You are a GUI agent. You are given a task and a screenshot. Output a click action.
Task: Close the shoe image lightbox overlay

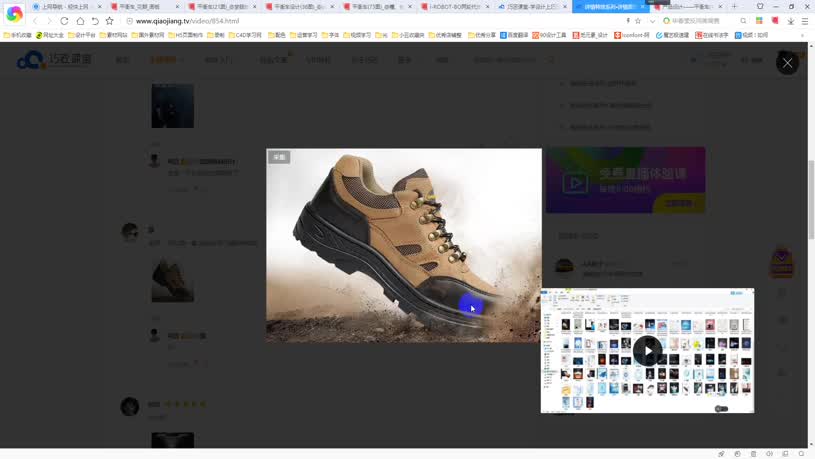click(787, 63)
